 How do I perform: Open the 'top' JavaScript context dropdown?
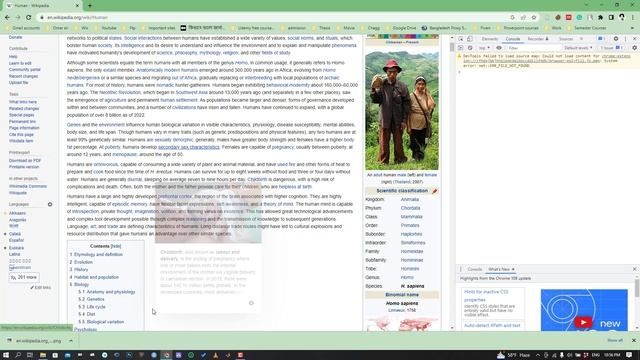click(484, 48)
